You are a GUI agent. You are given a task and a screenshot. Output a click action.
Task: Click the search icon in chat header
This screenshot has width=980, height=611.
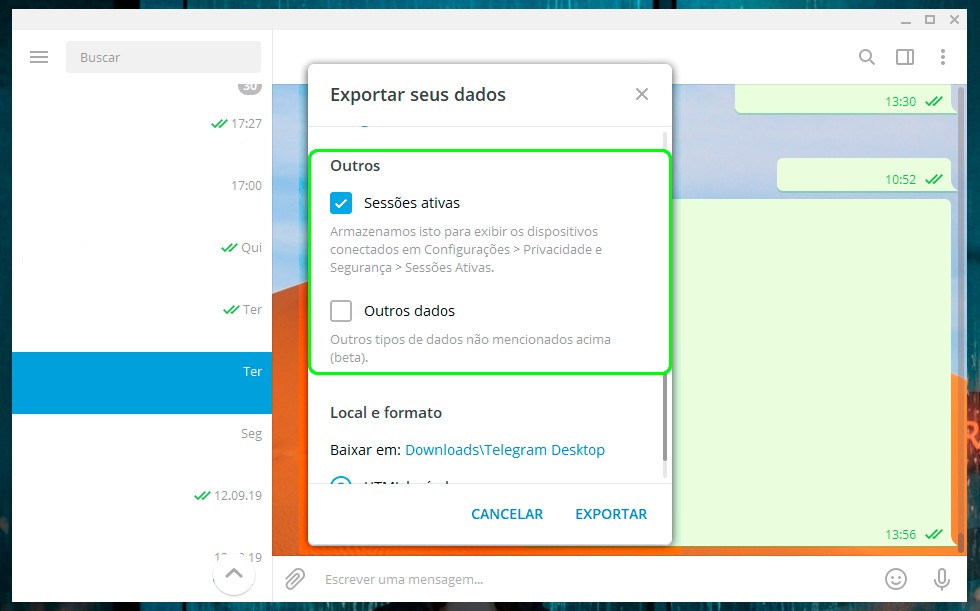tap(867, 57)
